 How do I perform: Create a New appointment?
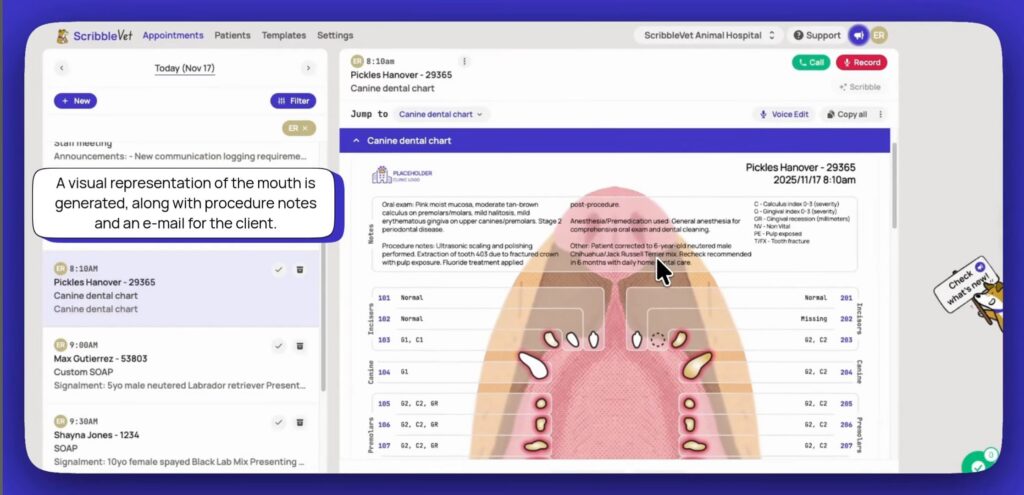75,101
